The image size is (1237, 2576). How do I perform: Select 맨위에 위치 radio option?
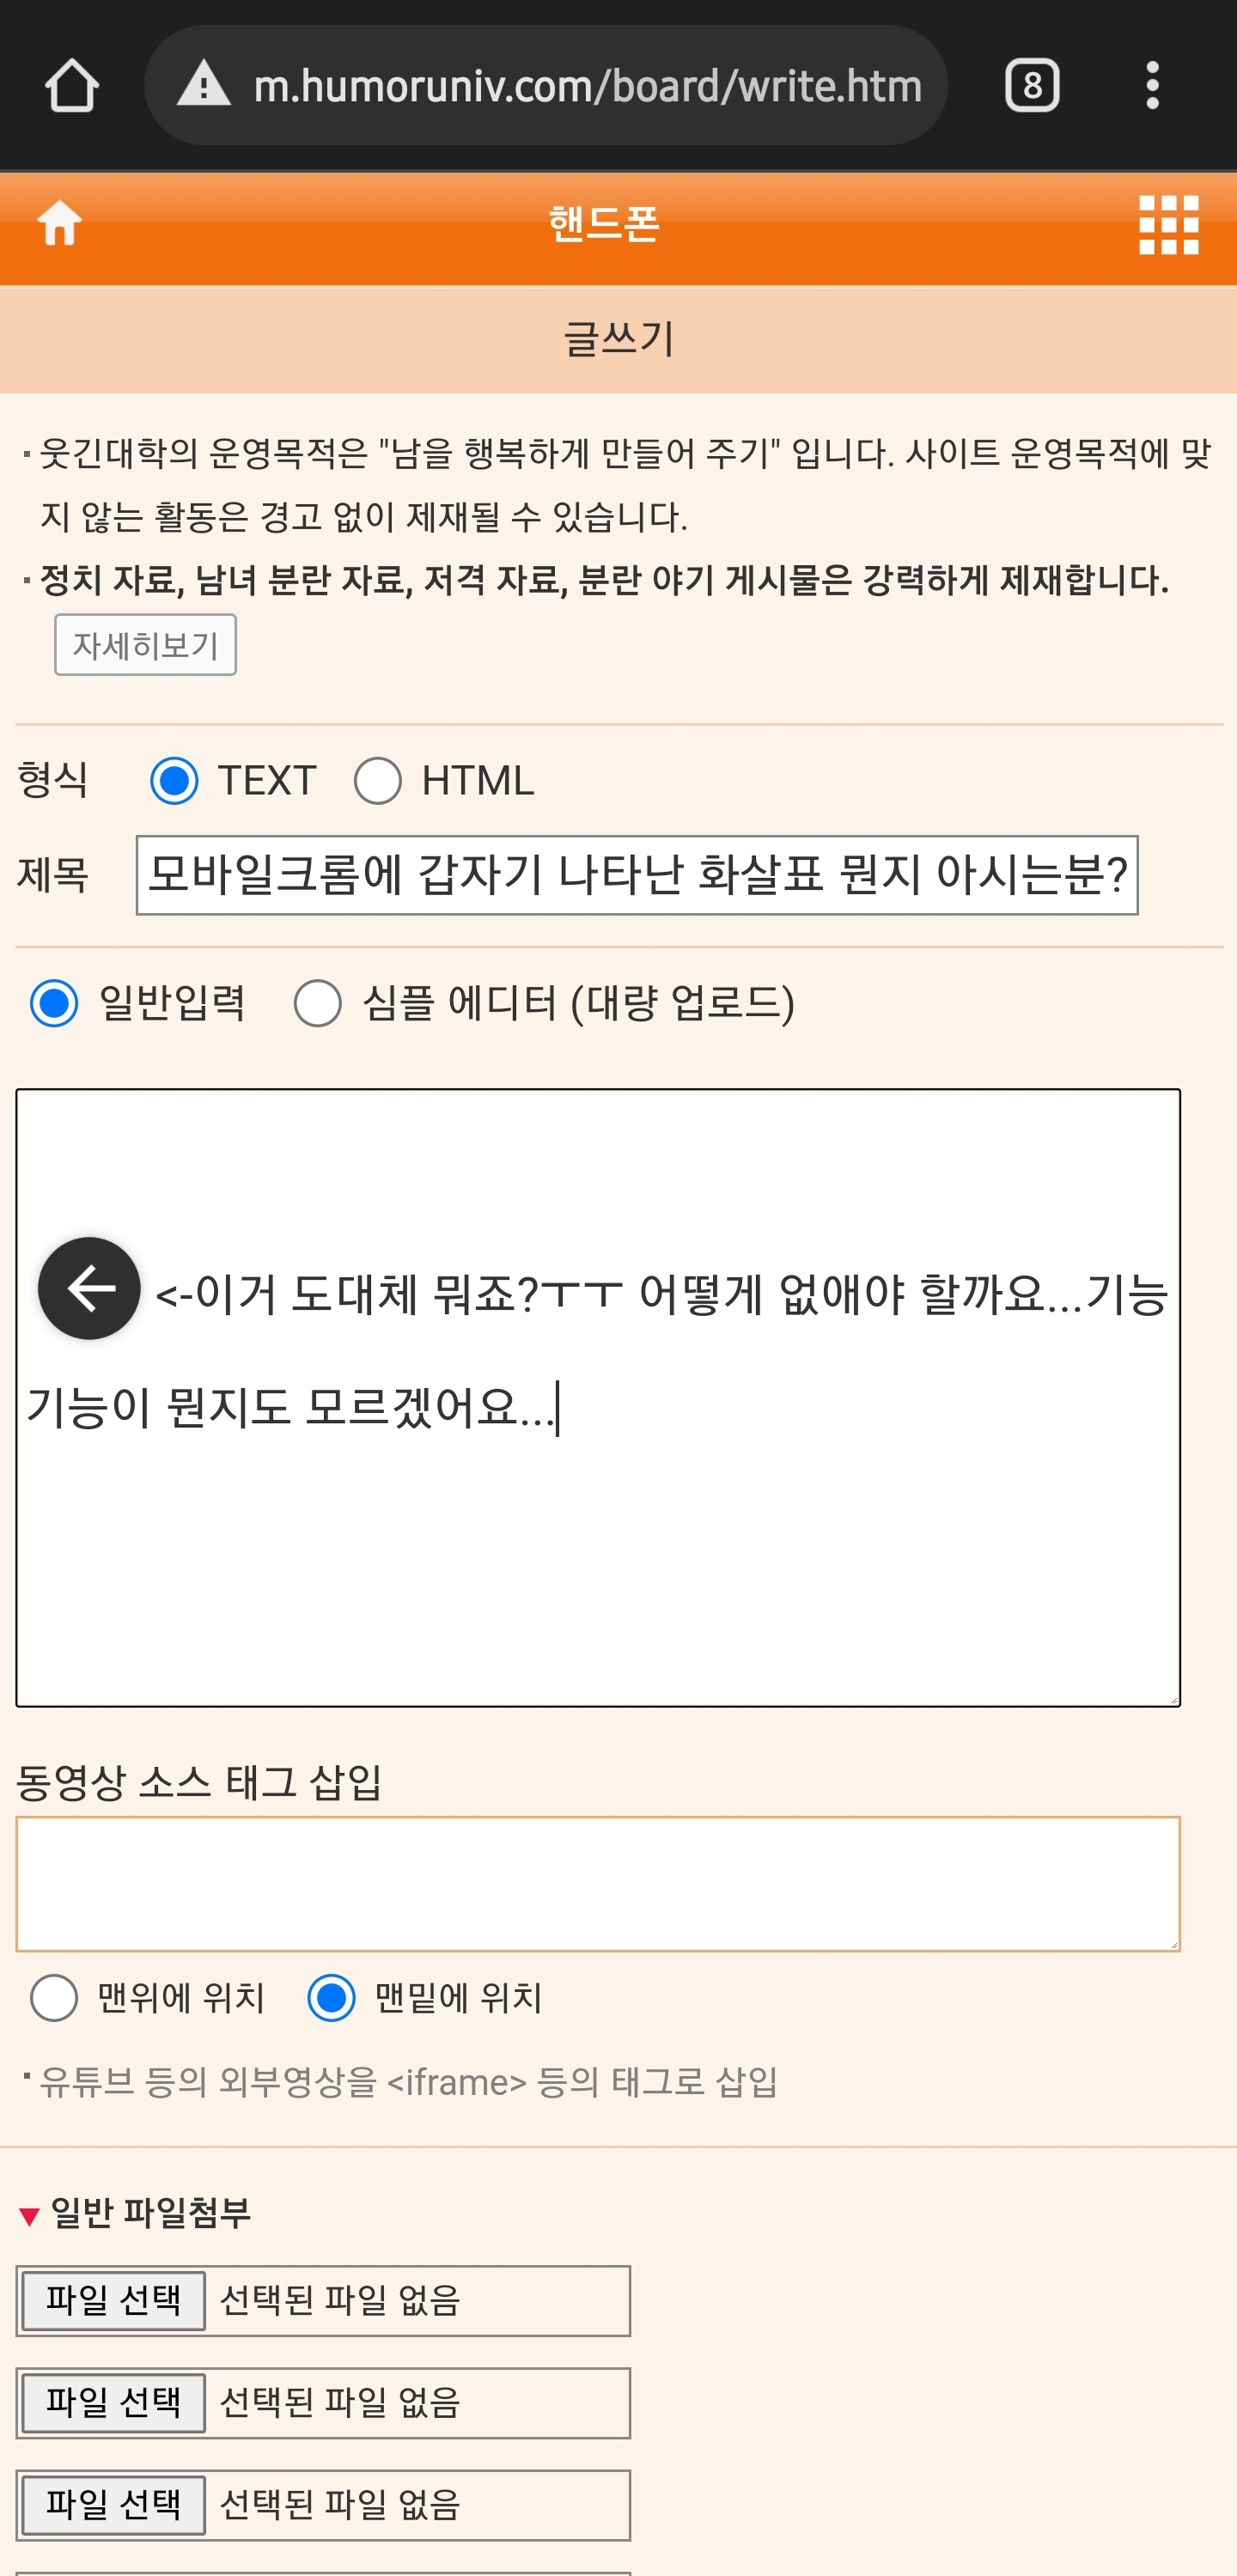[x=54, y=1998]
